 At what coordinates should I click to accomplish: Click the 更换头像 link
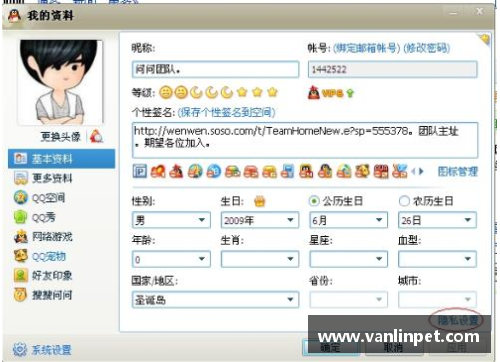[x=60, y=136]
